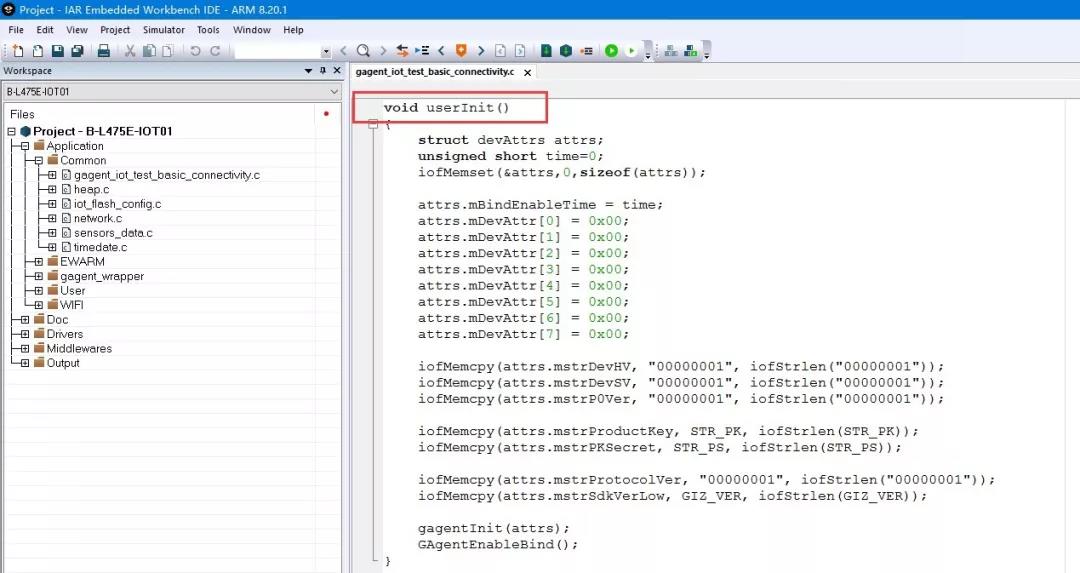Click the Compile toolbar icon
Viewport: 1080px width, 573px height.
pos(546,51)
